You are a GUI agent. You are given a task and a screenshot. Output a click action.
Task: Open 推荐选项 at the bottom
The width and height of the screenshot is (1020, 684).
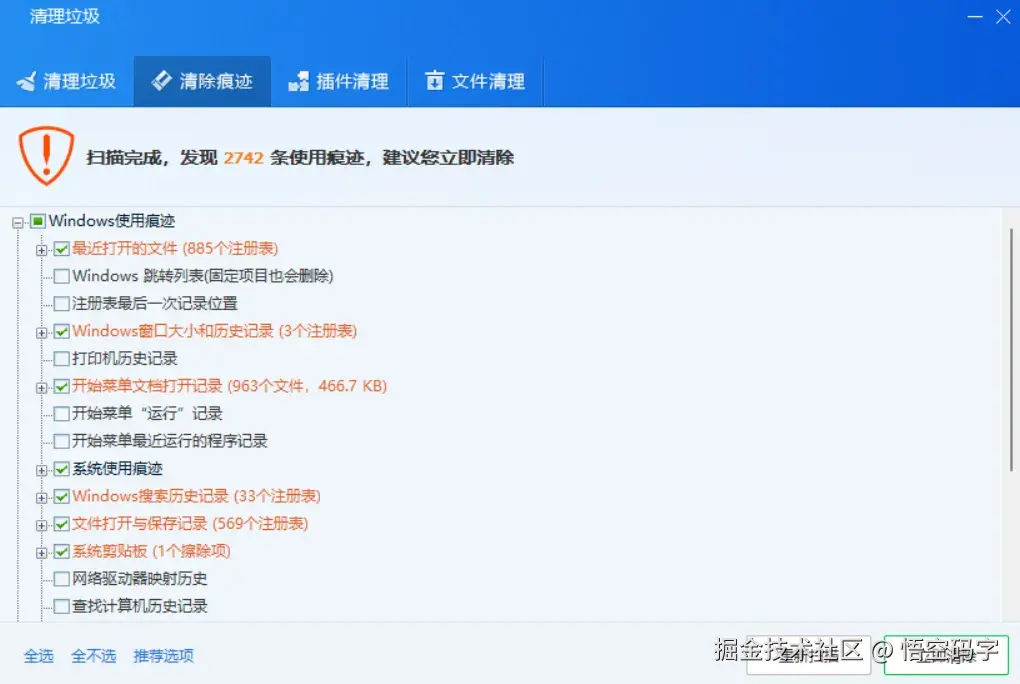163,656
